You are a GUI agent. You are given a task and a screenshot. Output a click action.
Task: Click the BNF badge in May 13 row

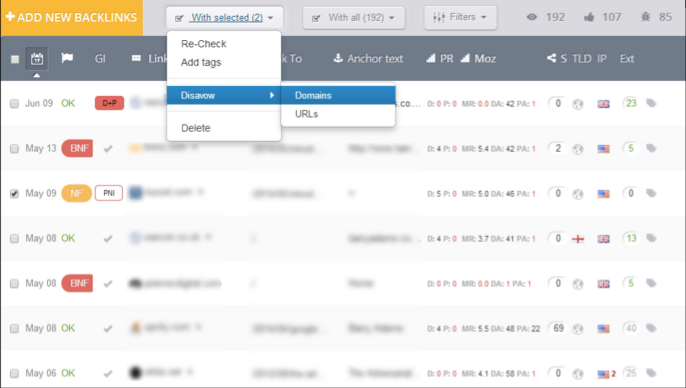77,148
